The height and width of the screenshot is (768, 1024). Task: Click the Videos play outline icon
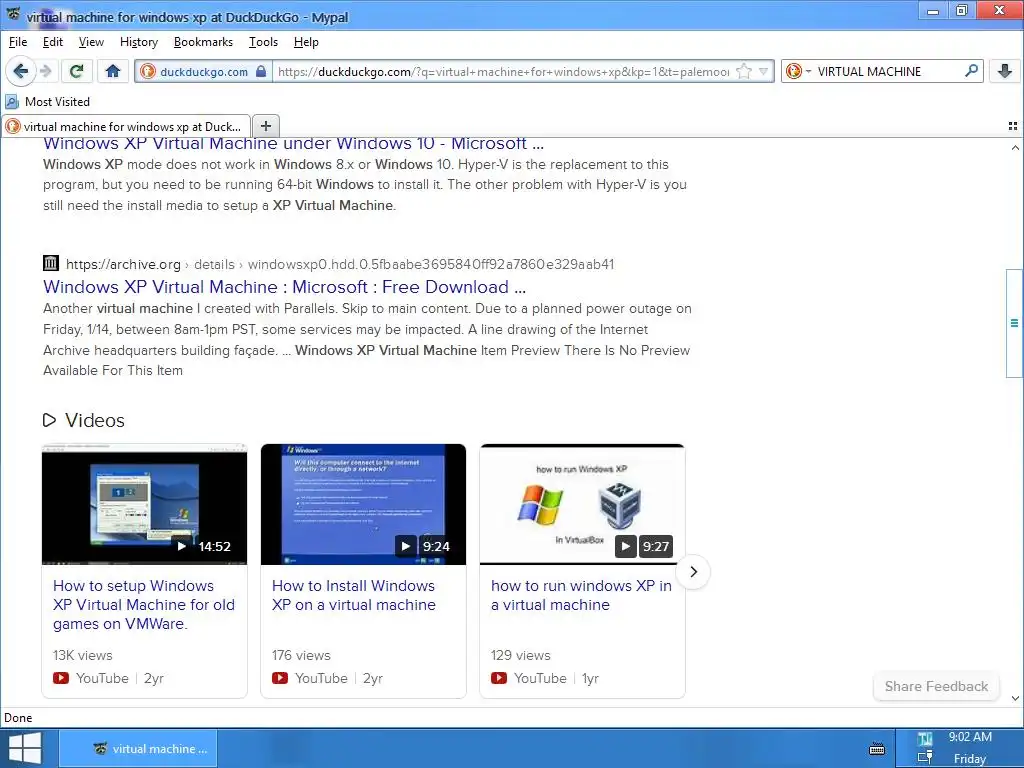point(49,420)
